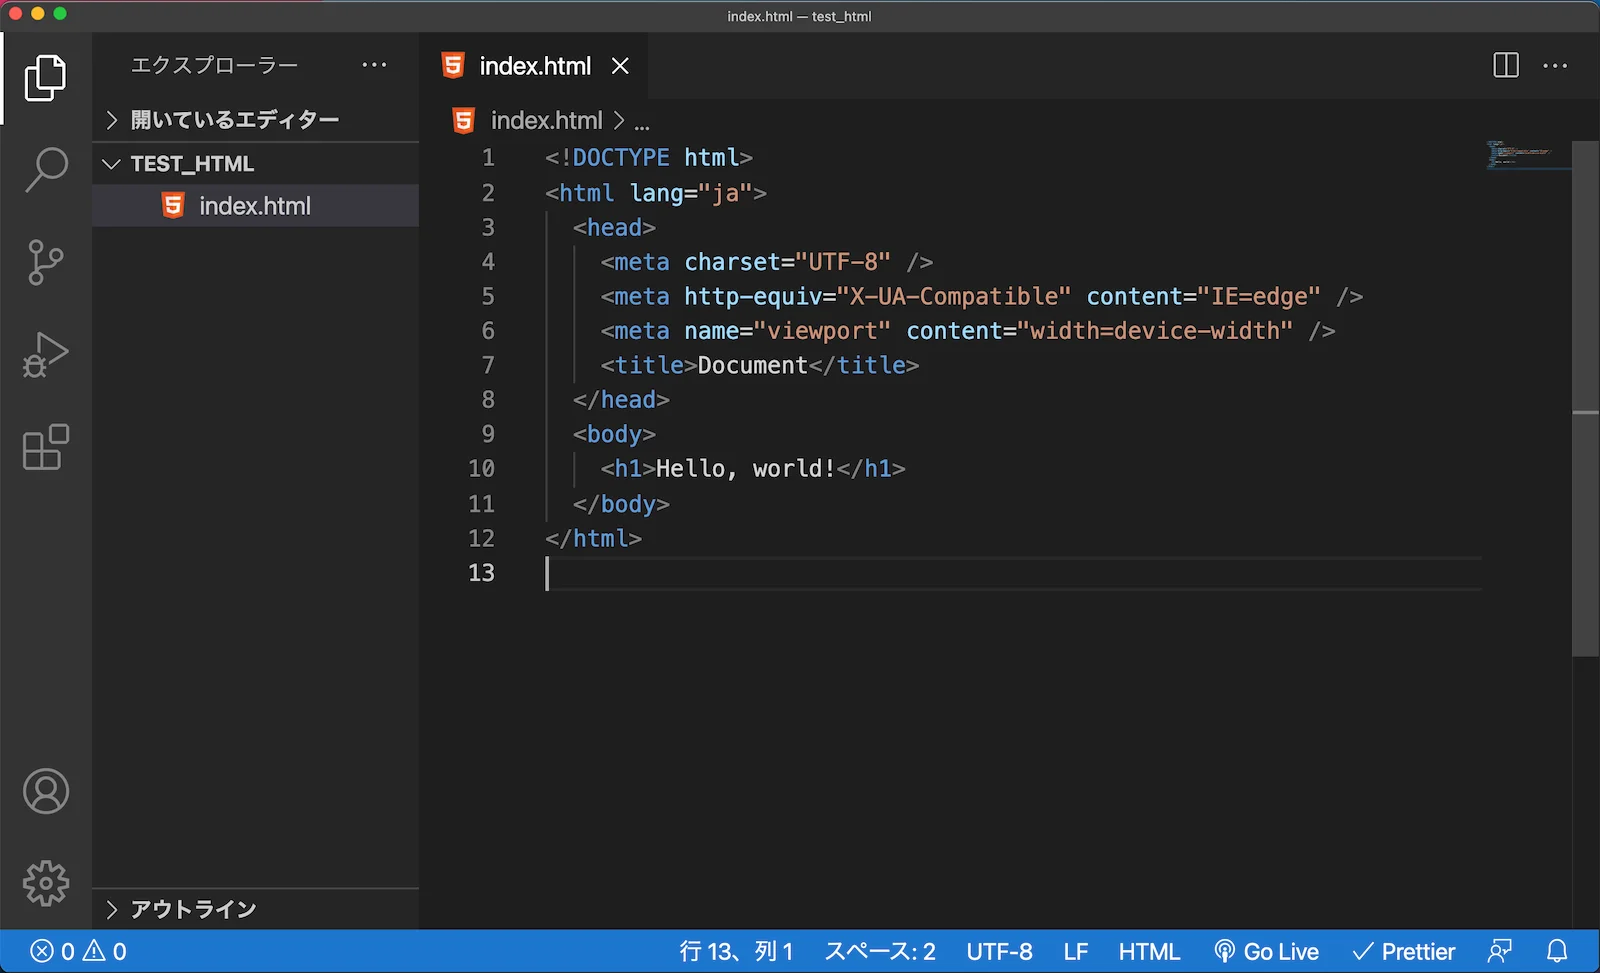Screen dimensions: 1600x973
Task: Open the Extensions view
Action: (45, 448)
